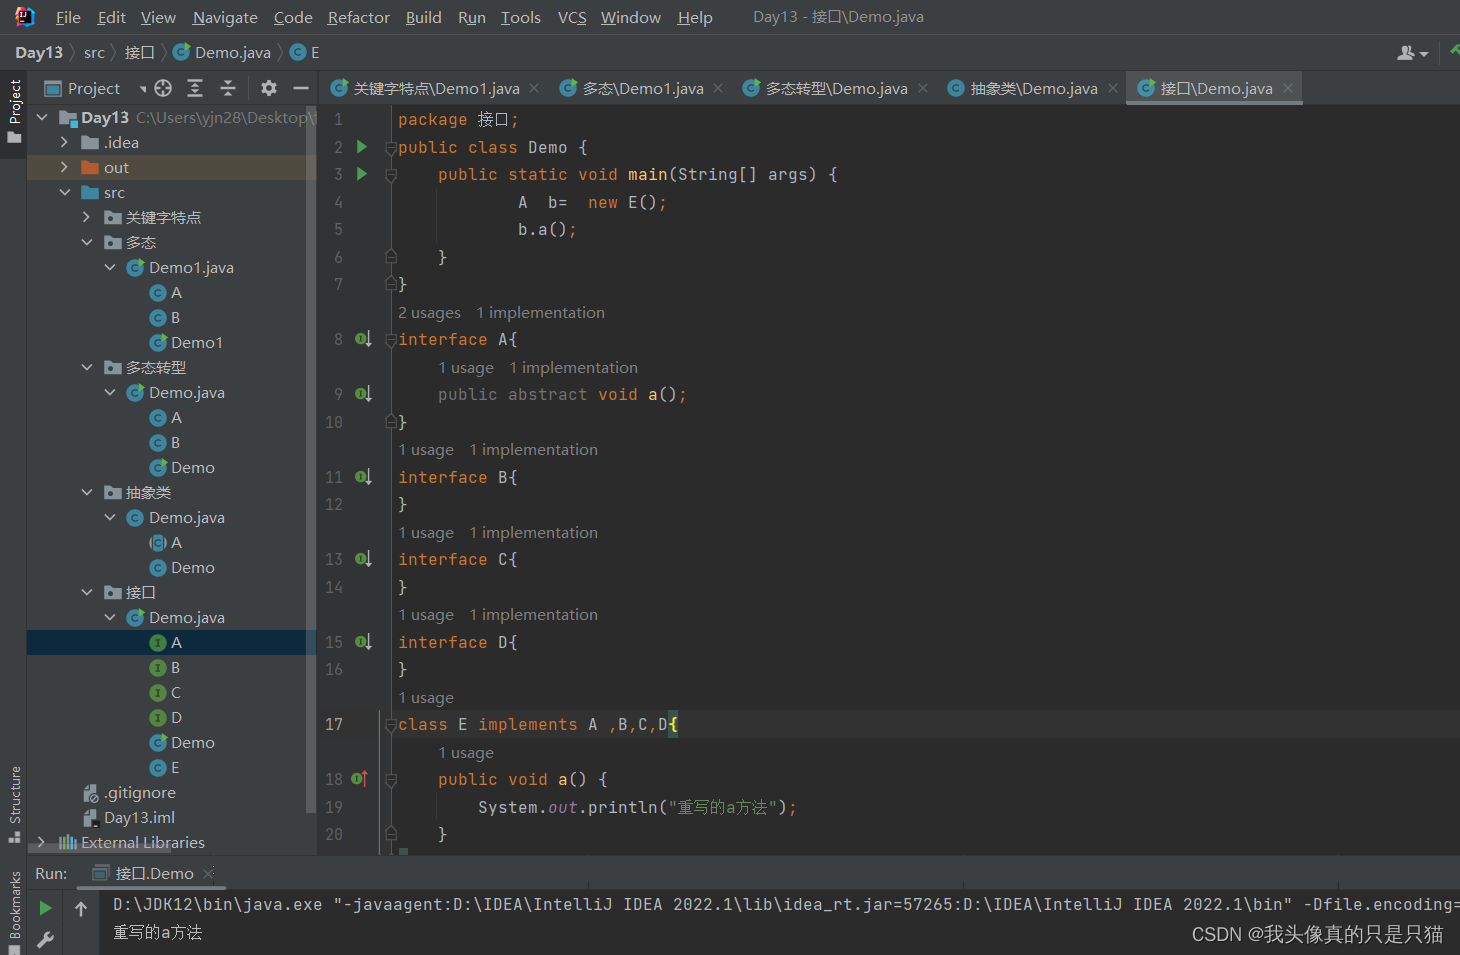The image size is (1460, 955).
Task: Click '2 usages' hint above interface A
Action: [429, 313]
